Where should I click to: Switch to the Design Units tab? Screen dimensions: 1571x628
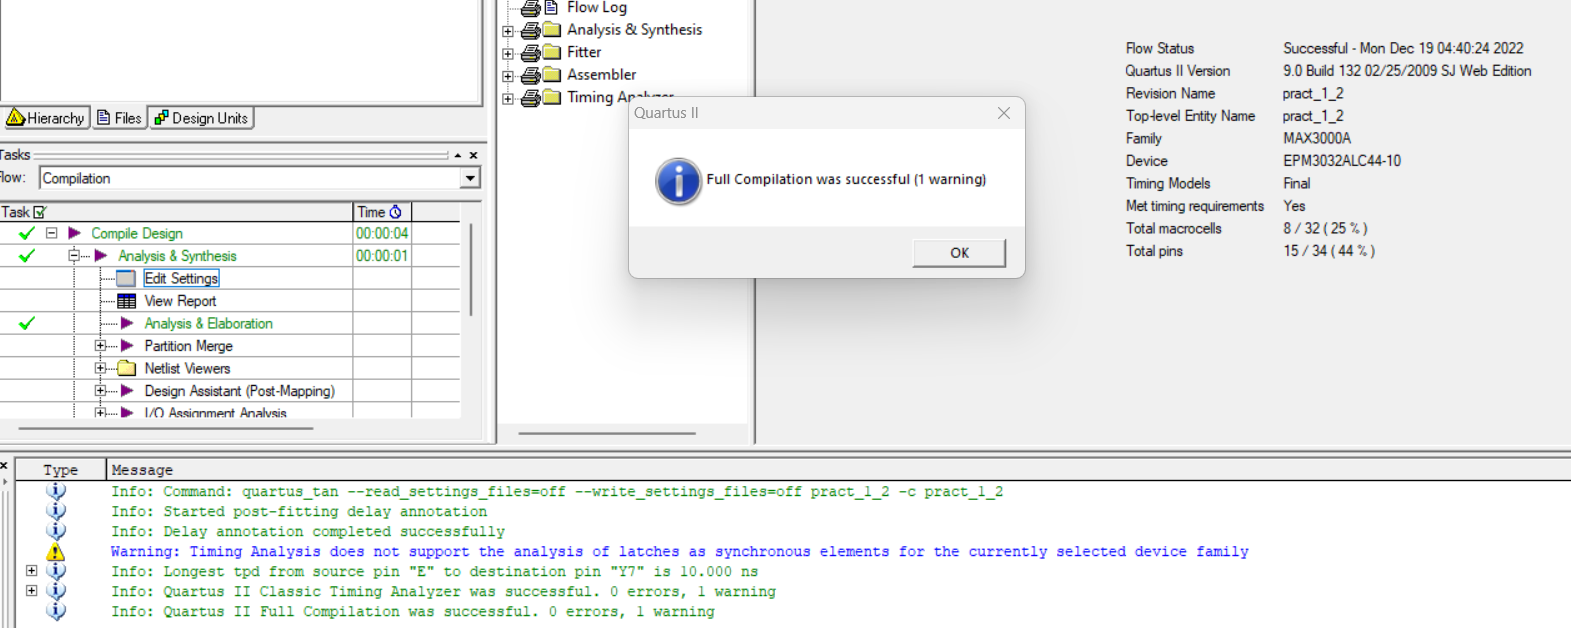[x=201, y=118]
